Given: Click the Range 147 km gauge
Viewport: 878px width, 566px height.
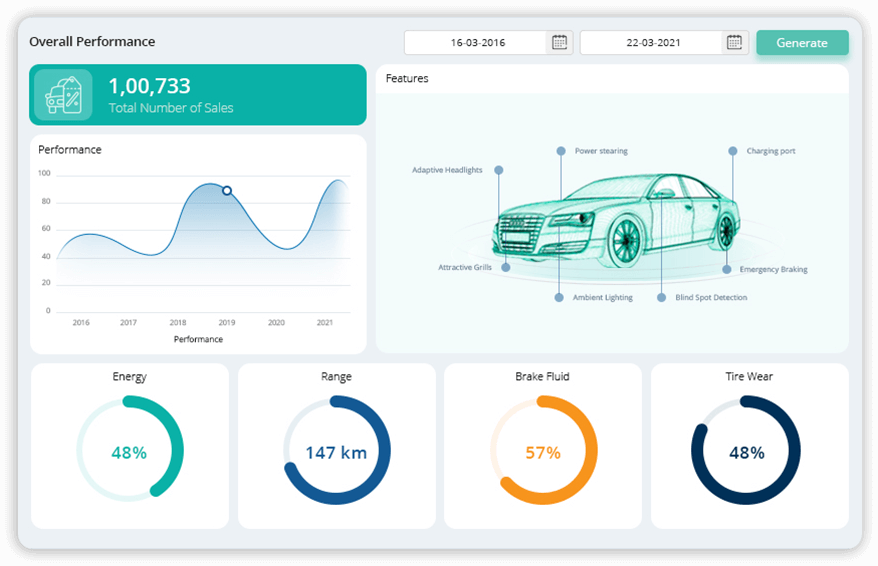Looking at the screenshot, I should coord(336,451).
